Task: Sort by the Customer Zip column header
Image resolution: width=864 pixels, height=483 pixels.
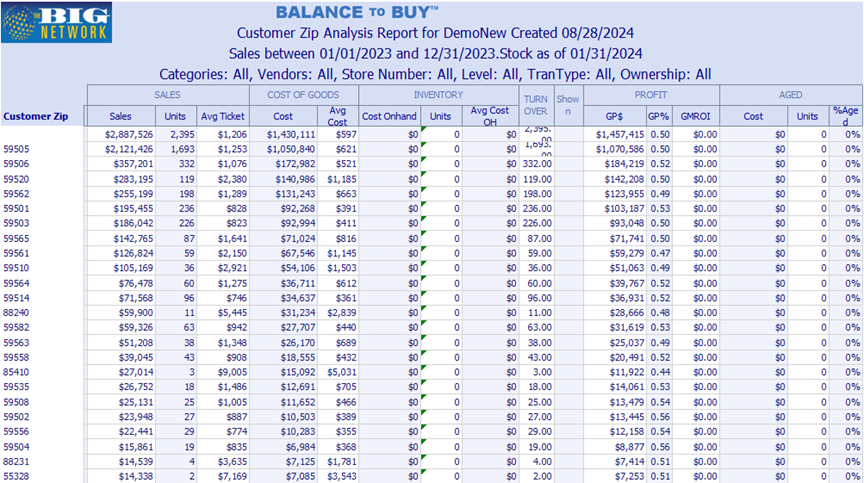Action: [36, 116]
